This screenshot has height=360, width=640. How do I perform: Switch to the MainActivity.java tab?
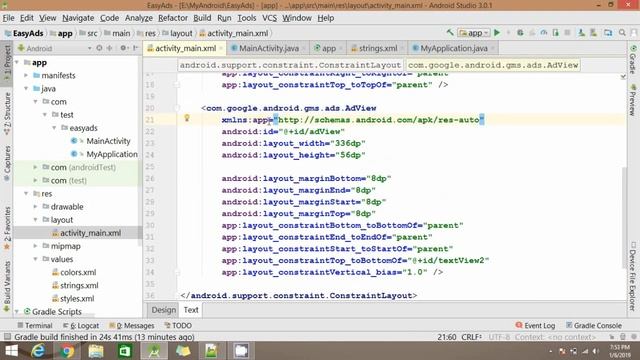[x=269, y=49]
